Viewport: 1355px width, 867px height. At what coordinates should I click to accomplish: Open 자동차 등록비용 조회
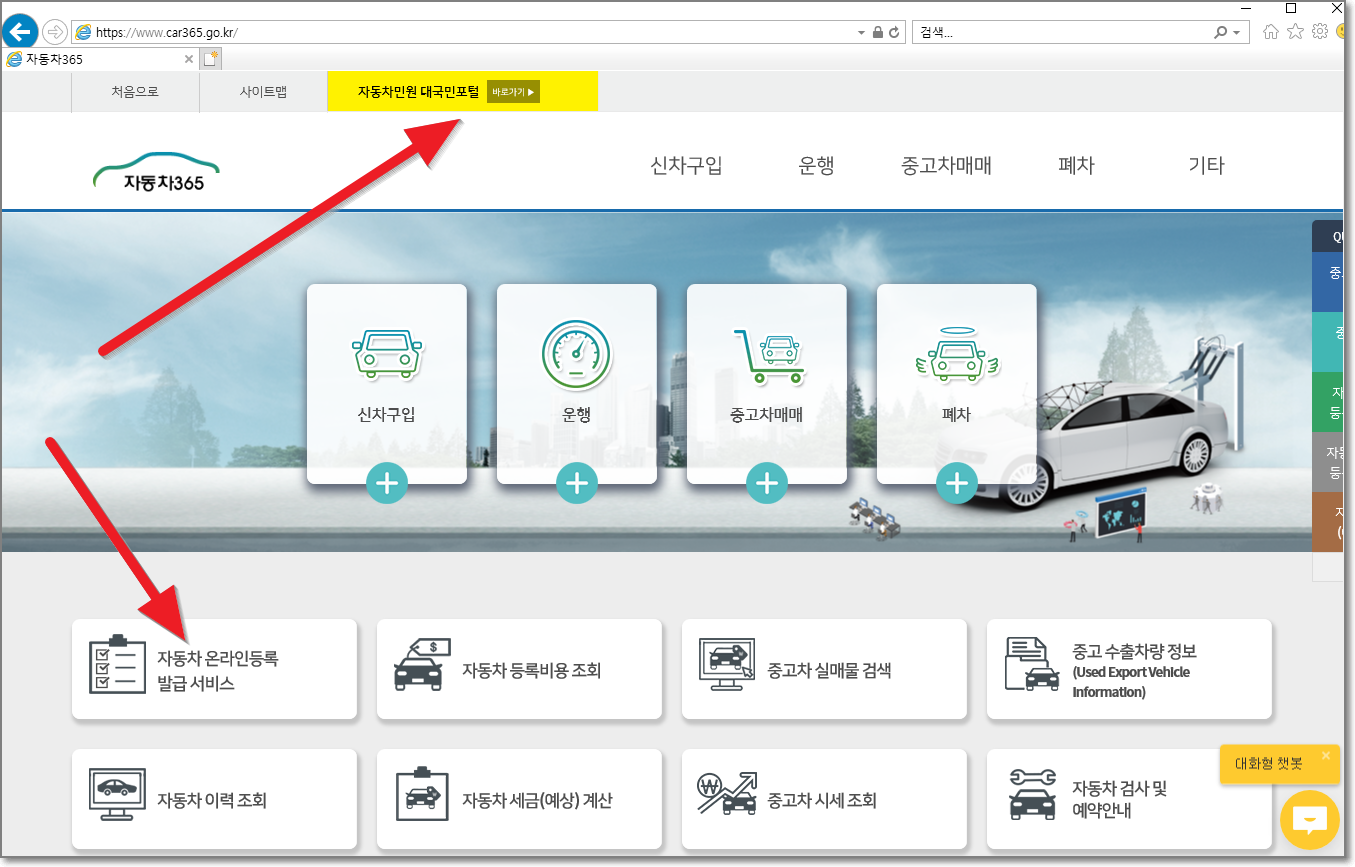tap(519, 669)
